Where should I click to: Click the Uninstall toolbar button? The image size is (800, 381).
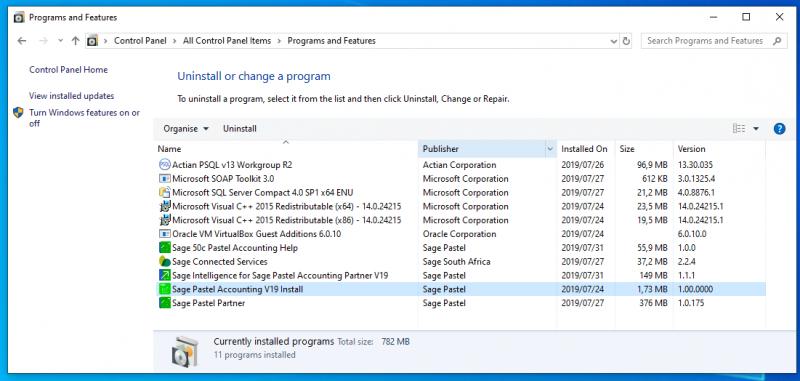240,129
